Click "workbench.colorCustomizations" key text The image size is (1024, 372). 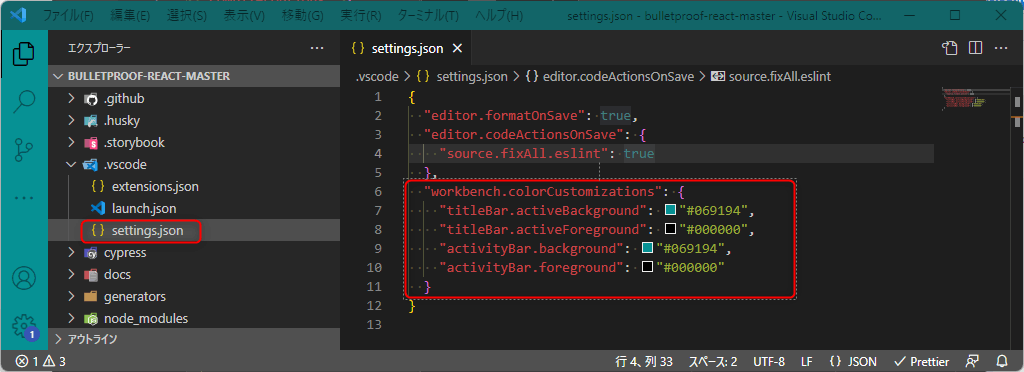(544, 191)
